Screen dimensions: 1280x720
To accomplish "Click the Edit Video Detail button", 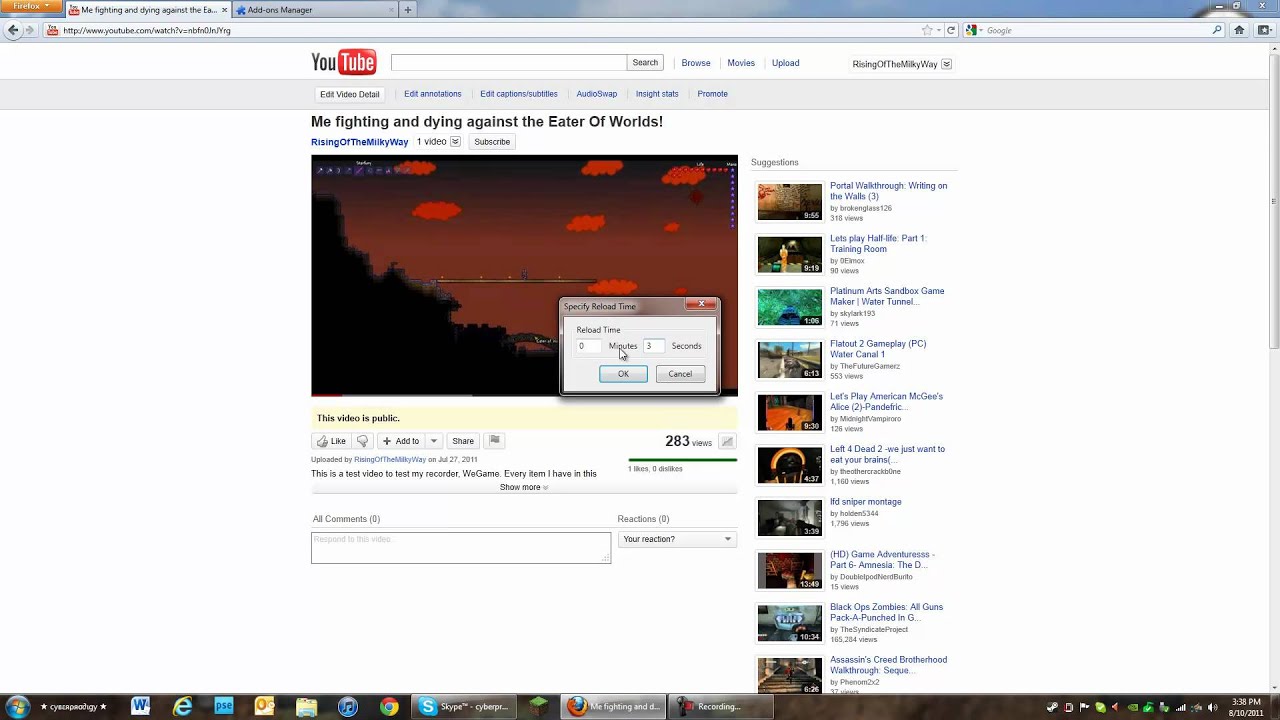I will 350,94.
